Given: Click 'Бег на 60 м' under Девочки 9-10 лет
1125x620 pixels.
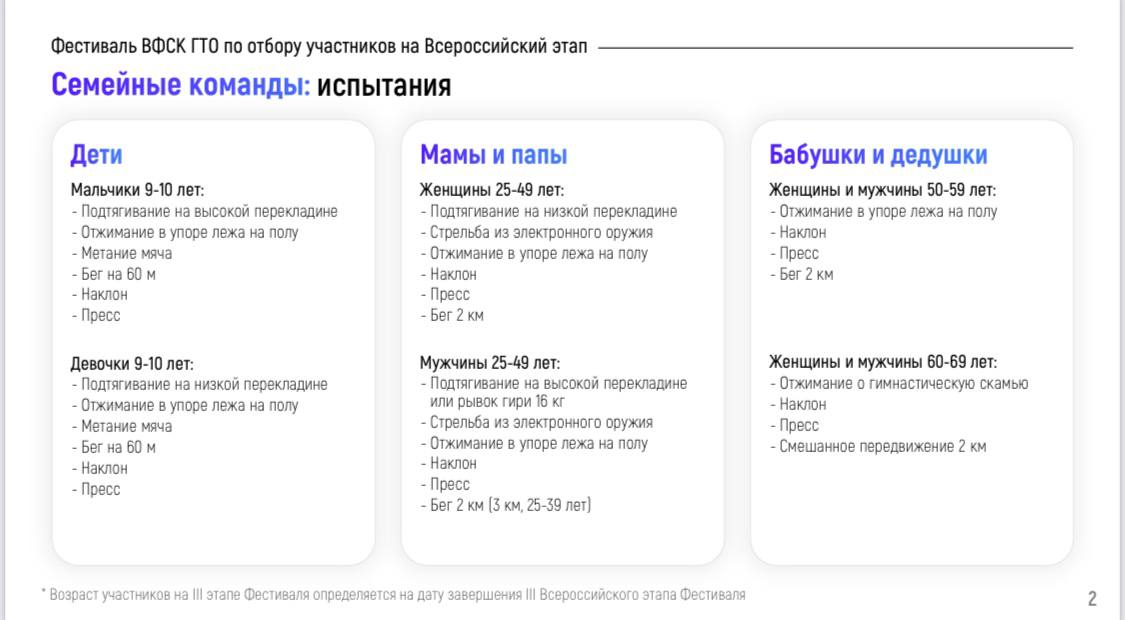Looking at the screenshot, I should [x=118, y=447].
